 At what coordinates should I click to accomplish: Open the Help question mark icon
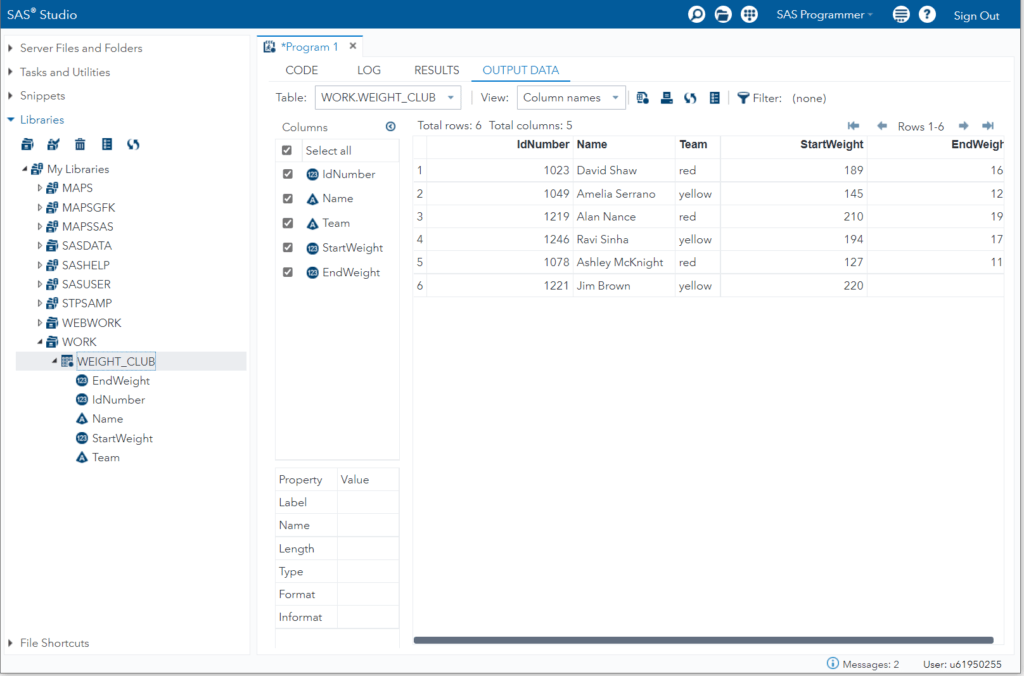(x=927, y=14)
